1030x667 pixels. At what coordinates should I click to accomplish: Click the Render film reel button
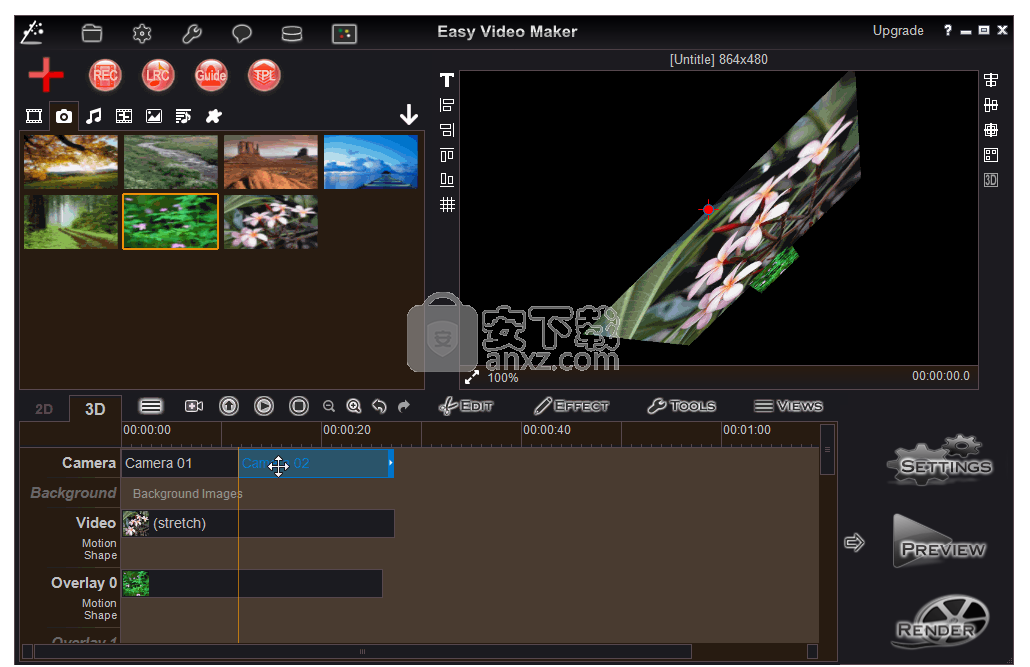click(940, 622)
